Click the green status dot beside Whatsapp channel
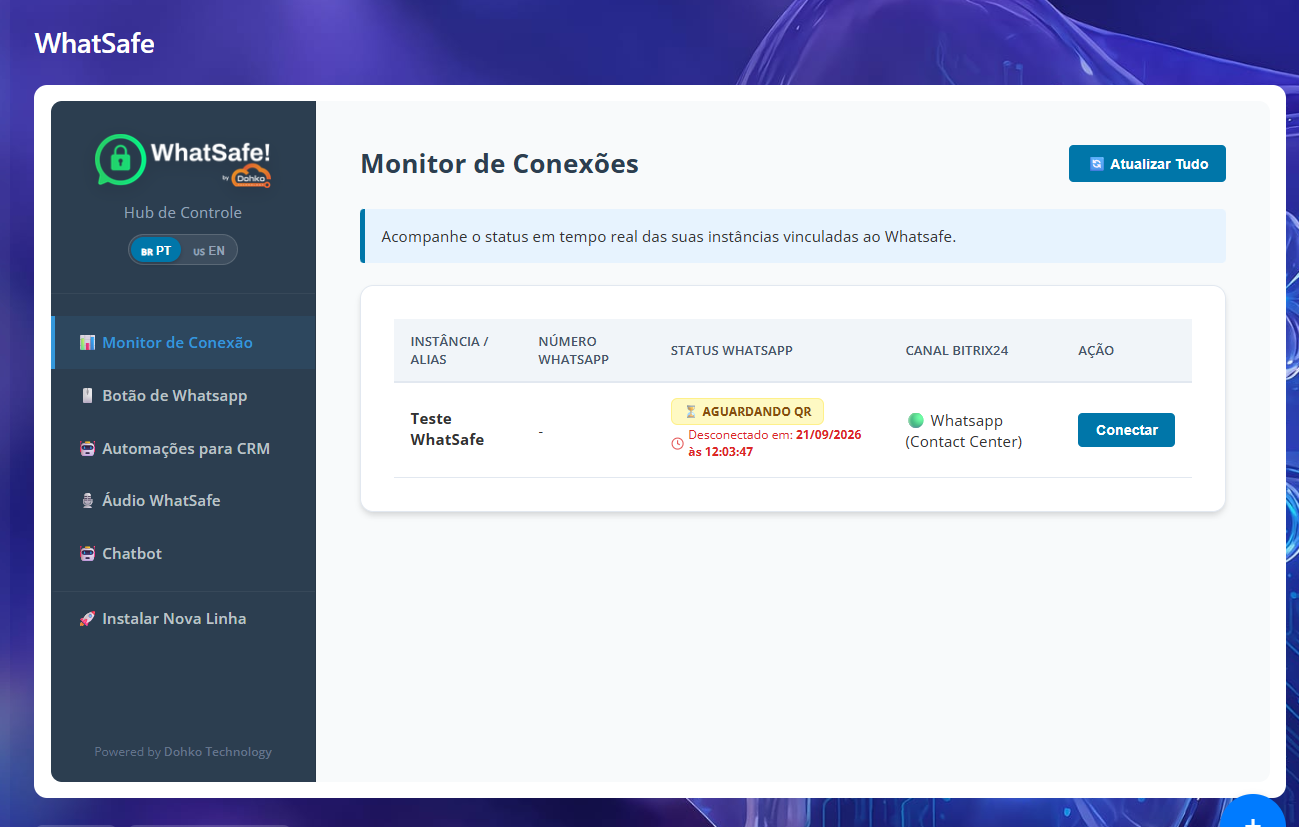 pos(915,421)
